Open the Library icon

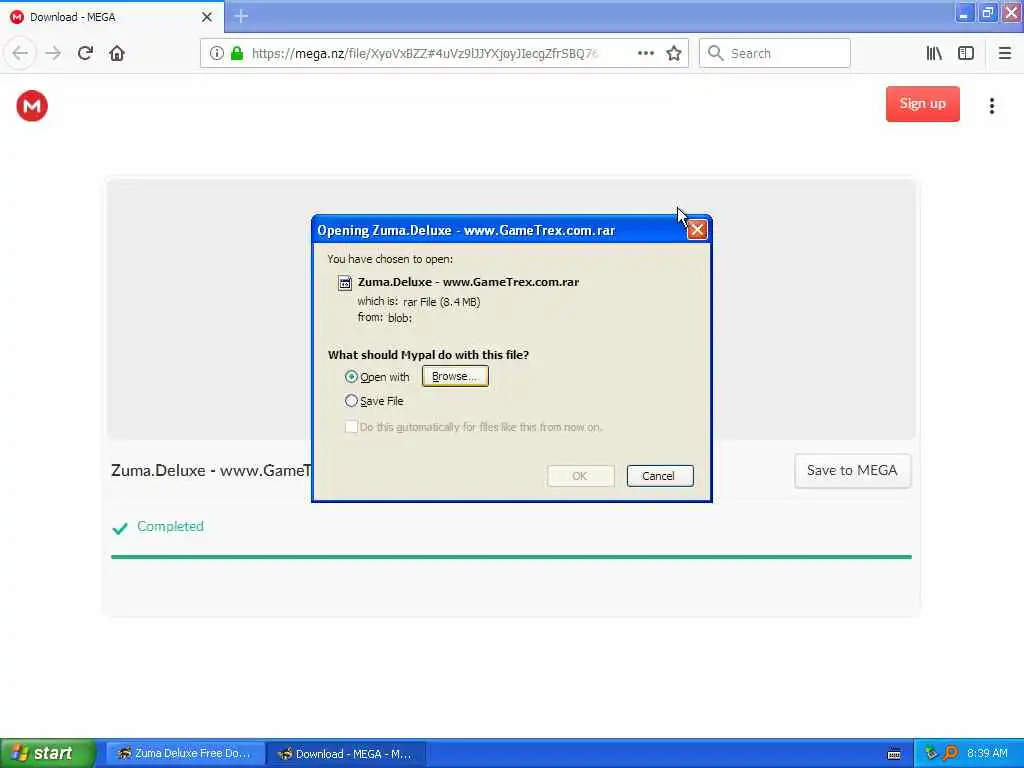[934, 54]
